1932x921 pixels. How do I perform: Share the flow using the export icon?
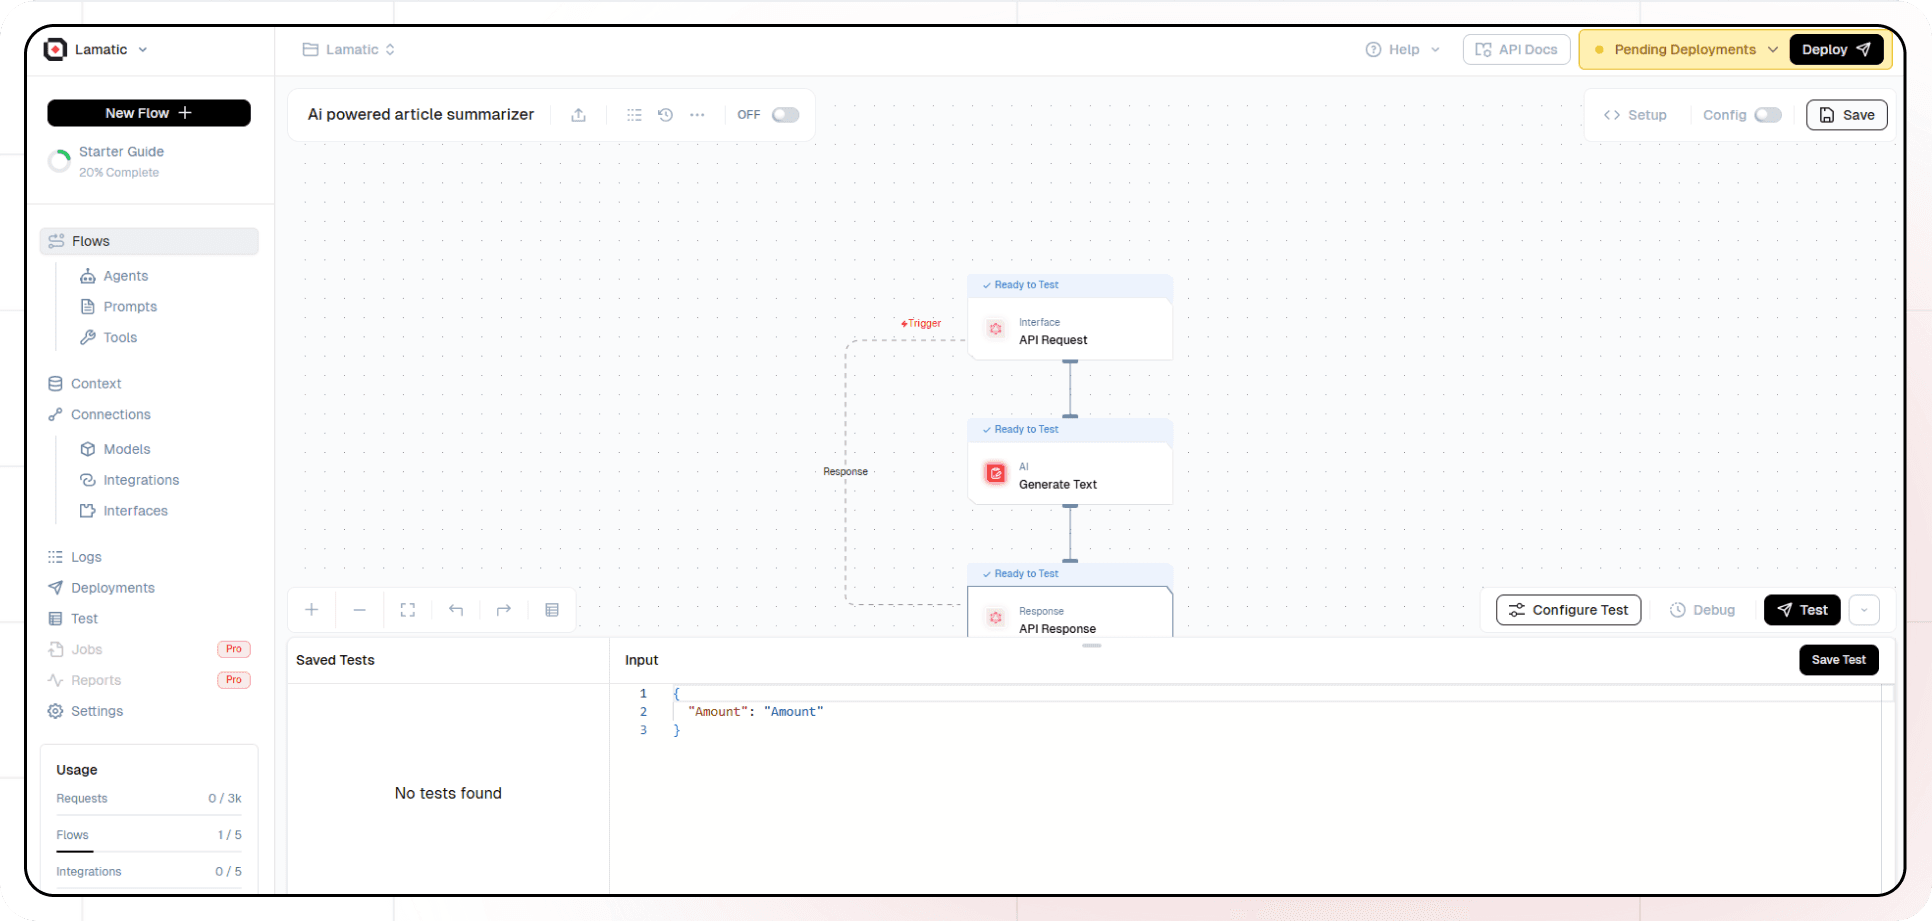[x=578, y=115]
